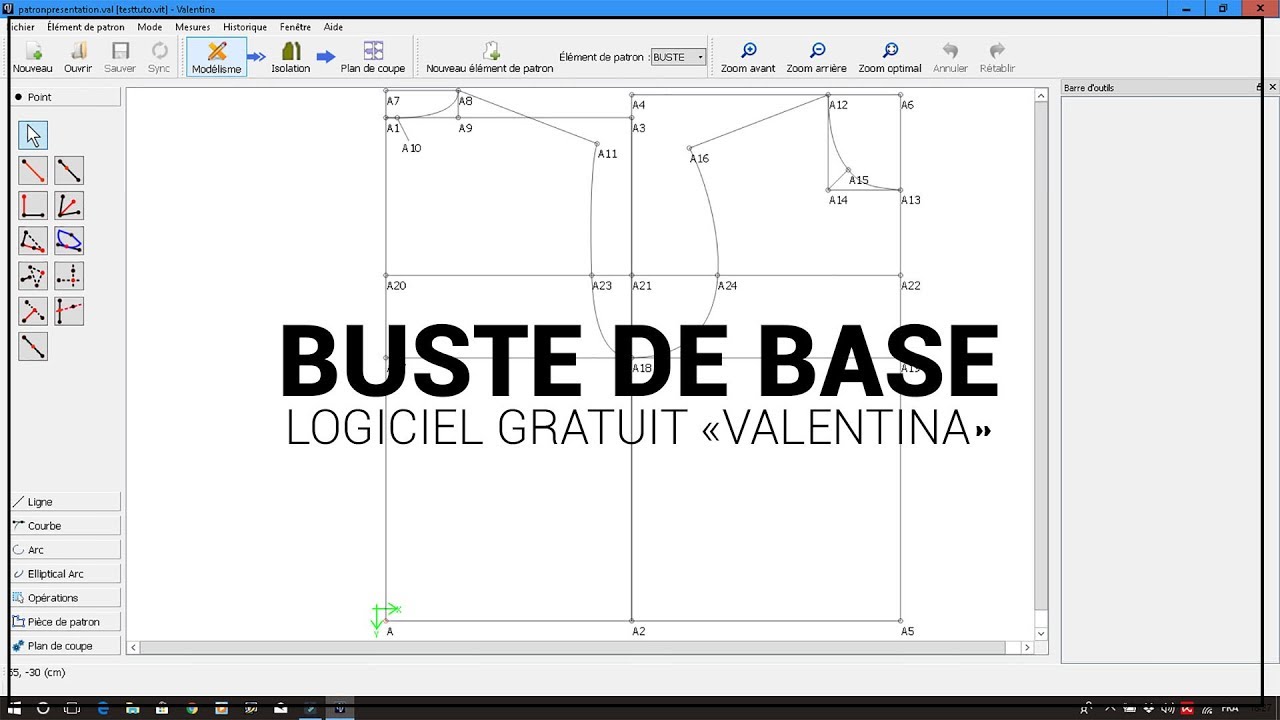Viewport: 1280px width, 720px height.
Task: Select line and axis intersection point tool
Action: [x=69, y=311]
